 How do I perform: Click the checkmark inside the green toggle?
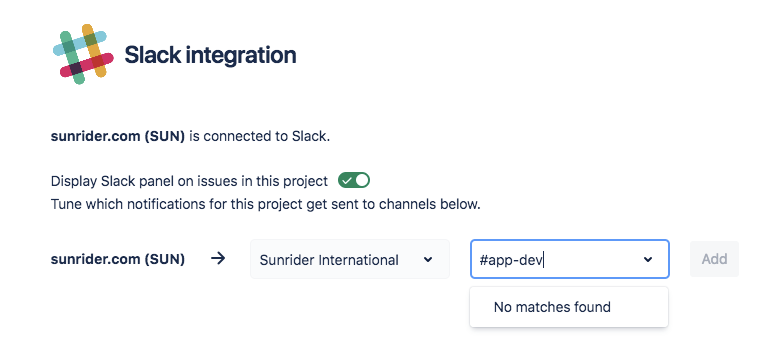coord(347,181)
